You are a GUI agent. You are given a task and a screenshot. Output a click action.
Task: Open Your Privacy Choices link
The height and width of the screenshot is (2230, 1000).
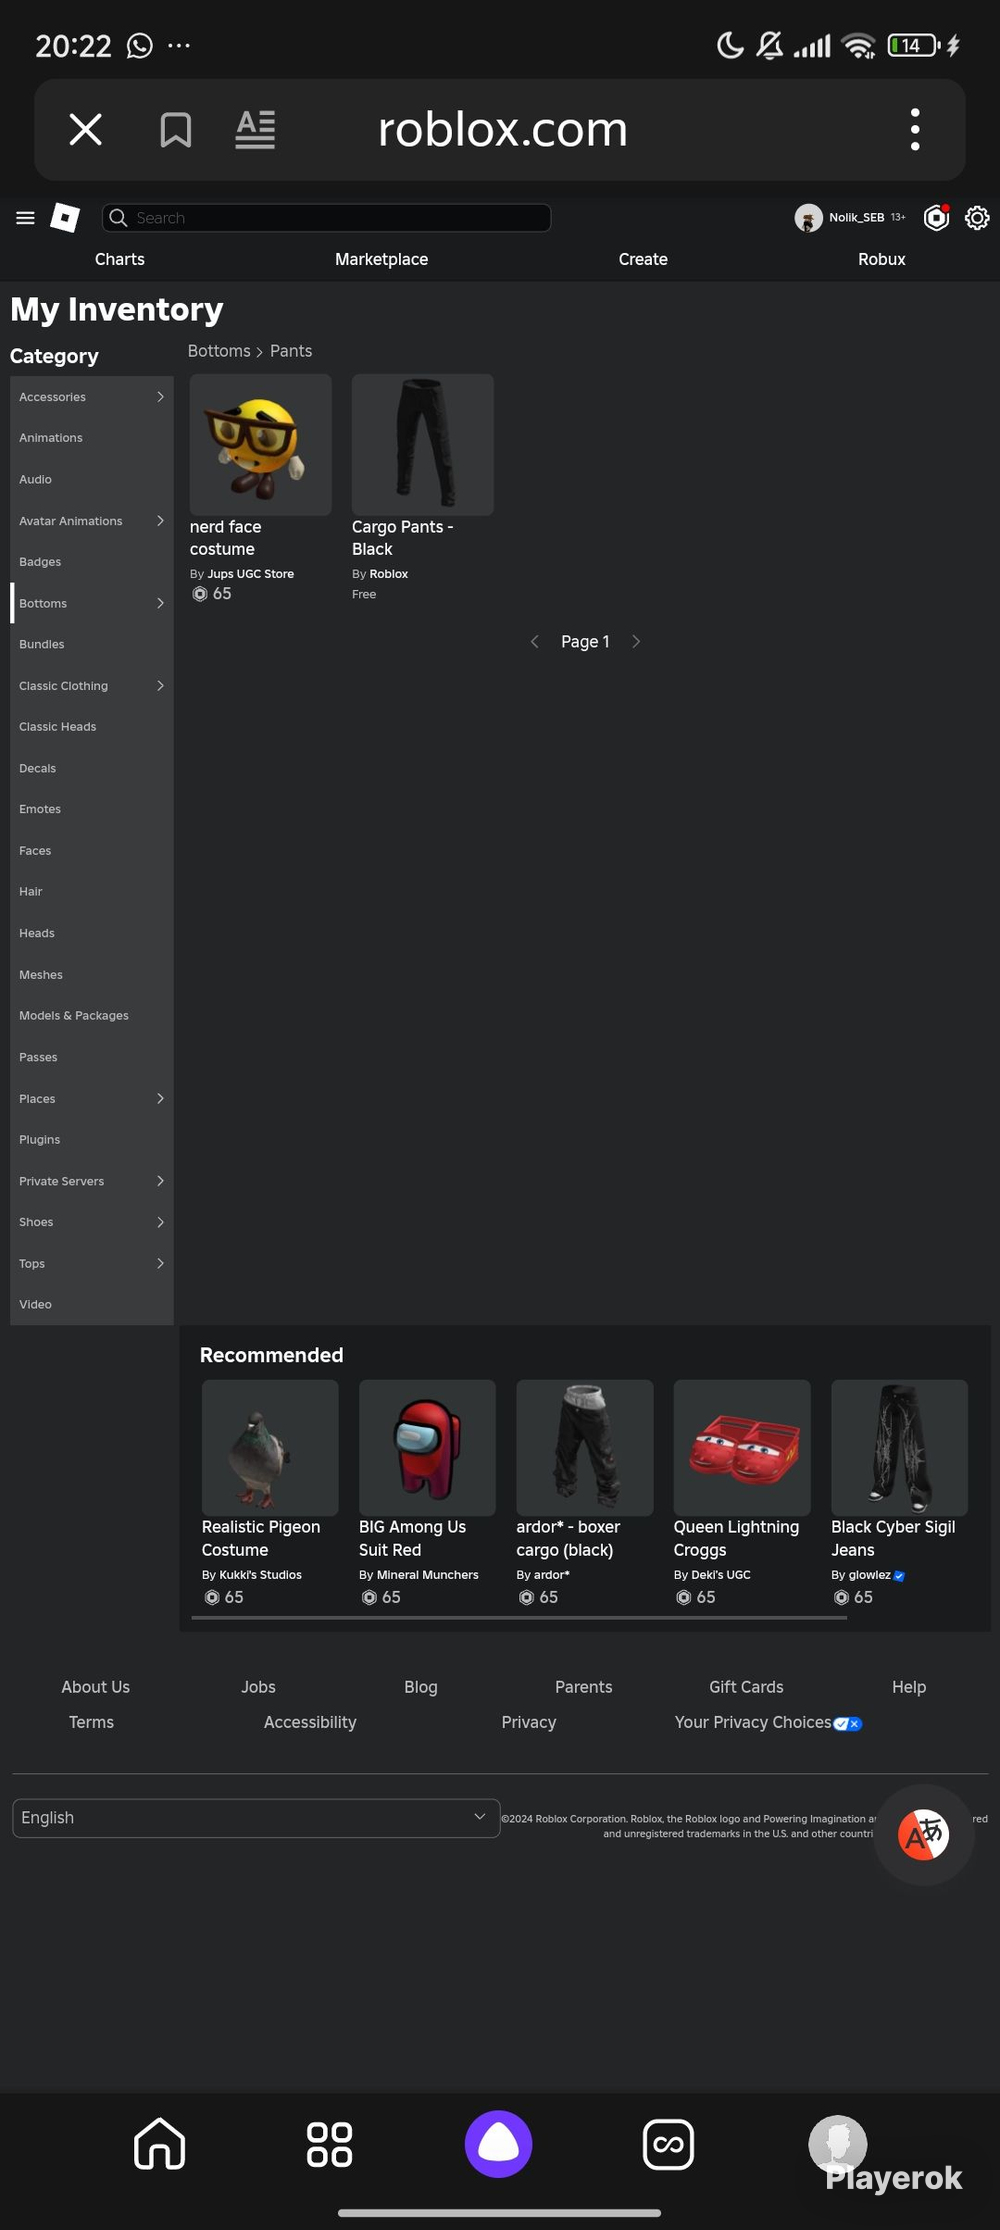point(768,1722)
